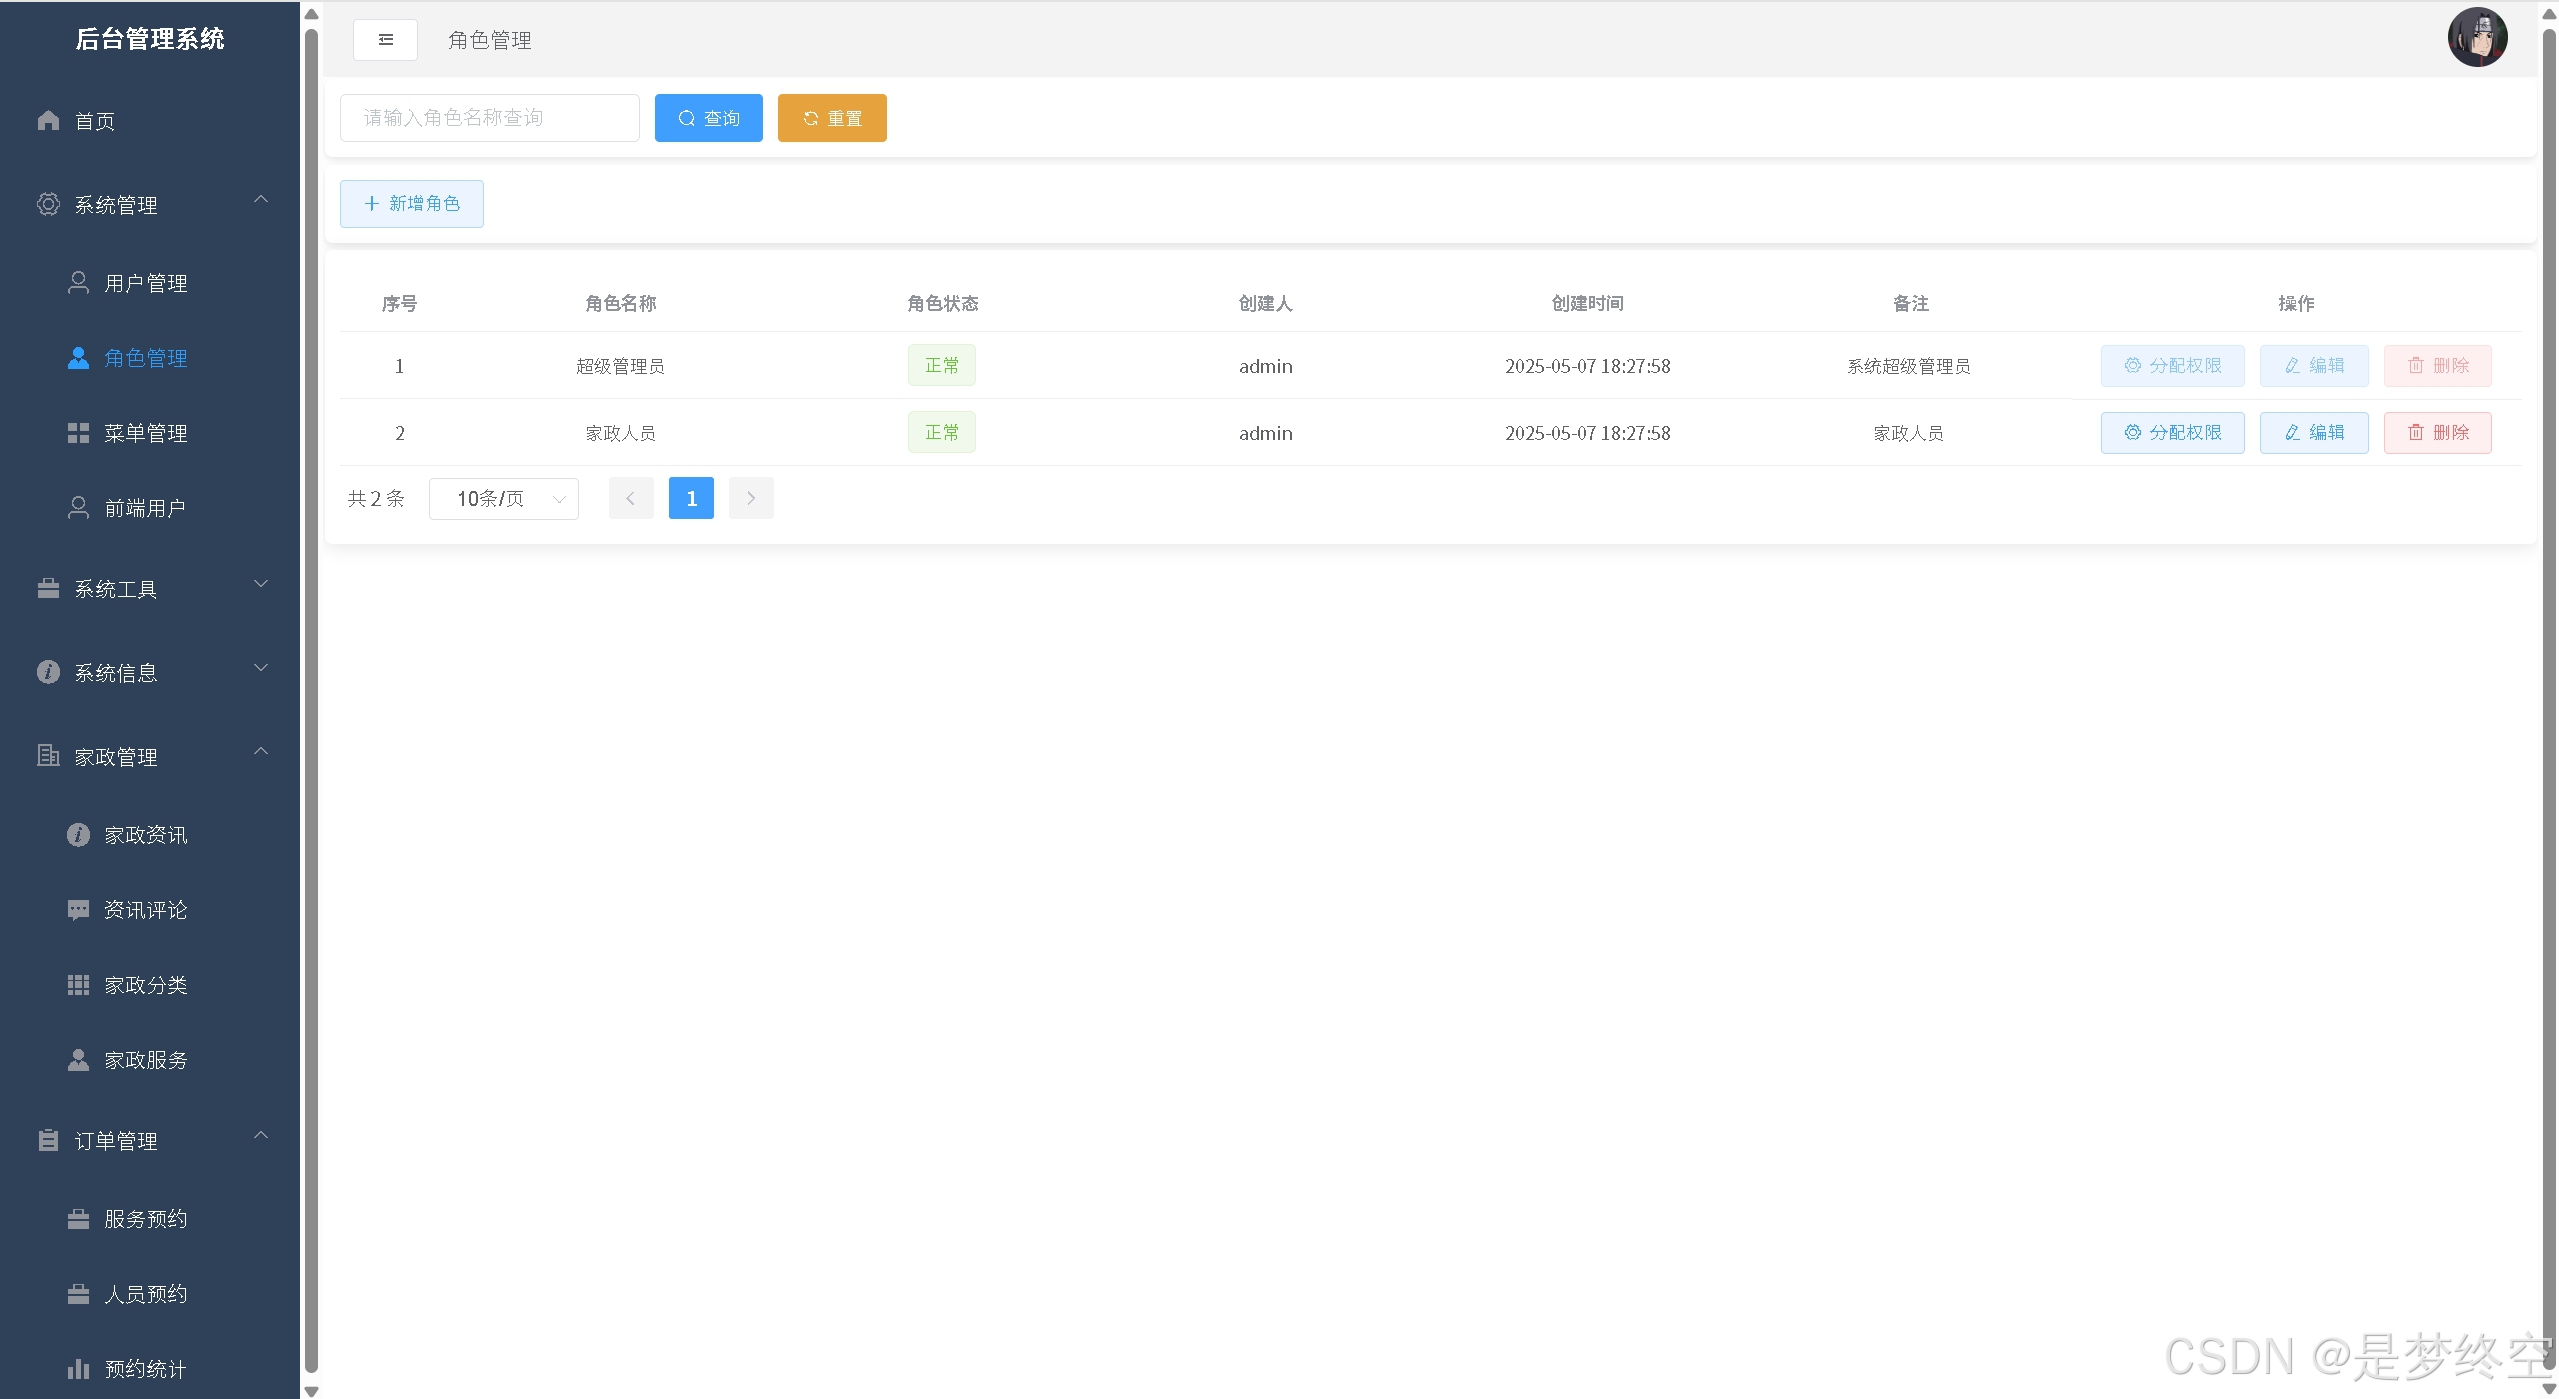Open the 10条/页 page size dropdown
This screenshot has width=2559, height=1399.
click(503, 499)
